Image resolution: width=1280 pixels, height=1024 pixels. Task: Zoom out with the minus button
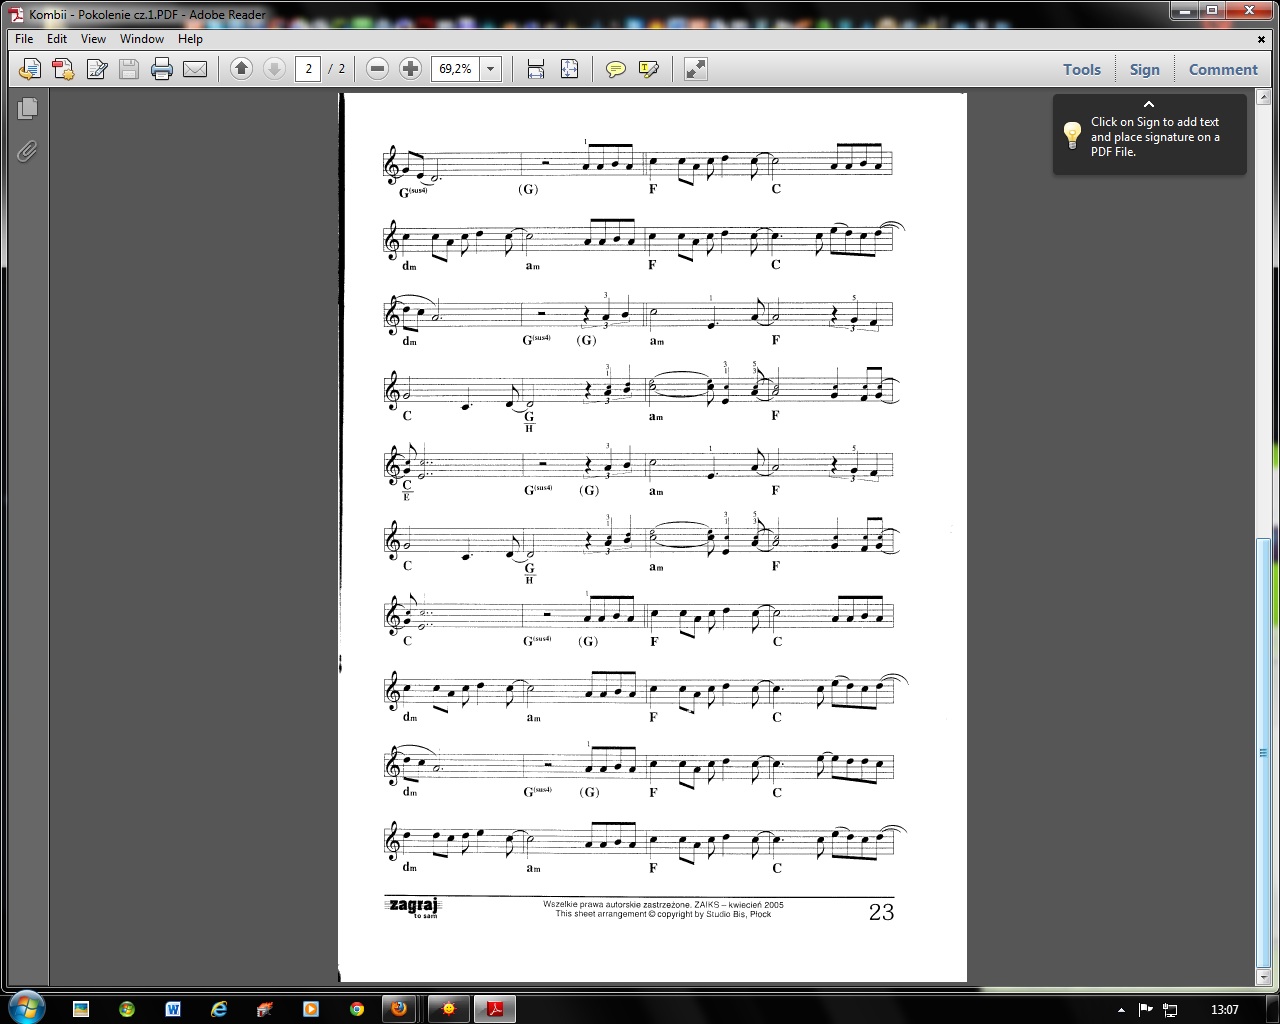[x=377, y=68]
